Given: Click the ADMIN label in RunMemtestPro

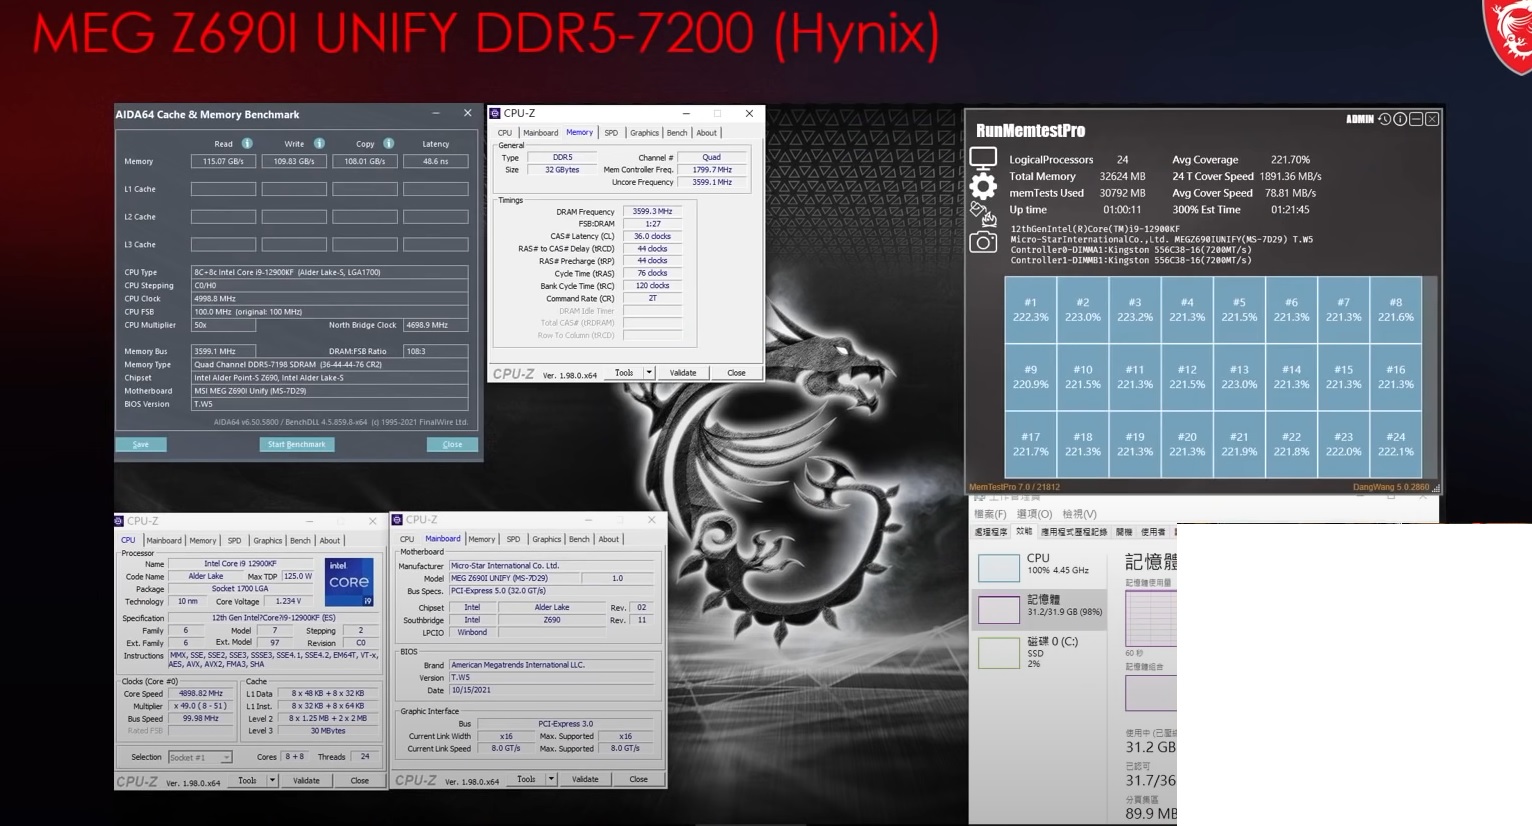Looking at the screenshot, I should click(x=1360, y=119).
